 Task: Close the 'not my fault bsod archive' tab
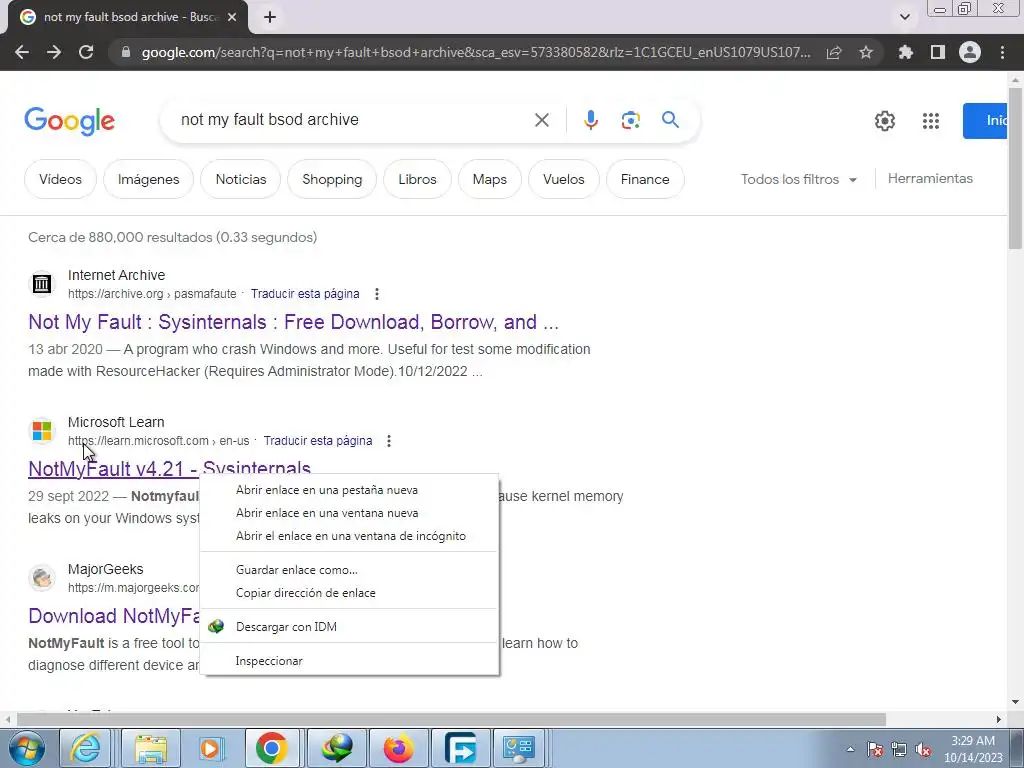click(x=232, y=17)
